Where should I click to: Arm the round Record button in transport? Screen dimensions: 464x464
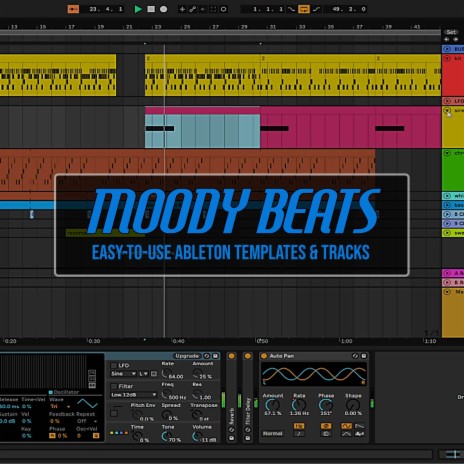[163, 9]
